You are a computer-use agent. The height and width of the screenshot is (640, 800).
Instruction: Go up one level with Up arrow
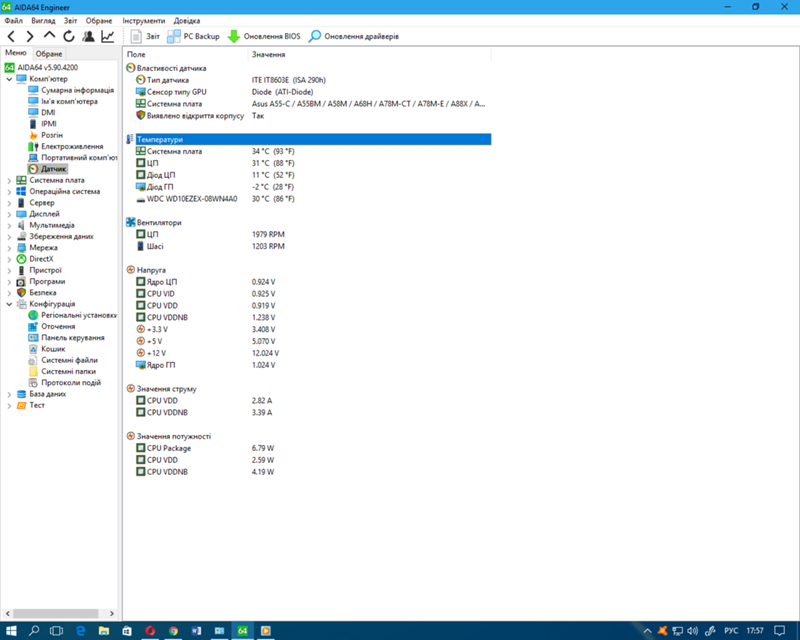click(x=49, y=36)
